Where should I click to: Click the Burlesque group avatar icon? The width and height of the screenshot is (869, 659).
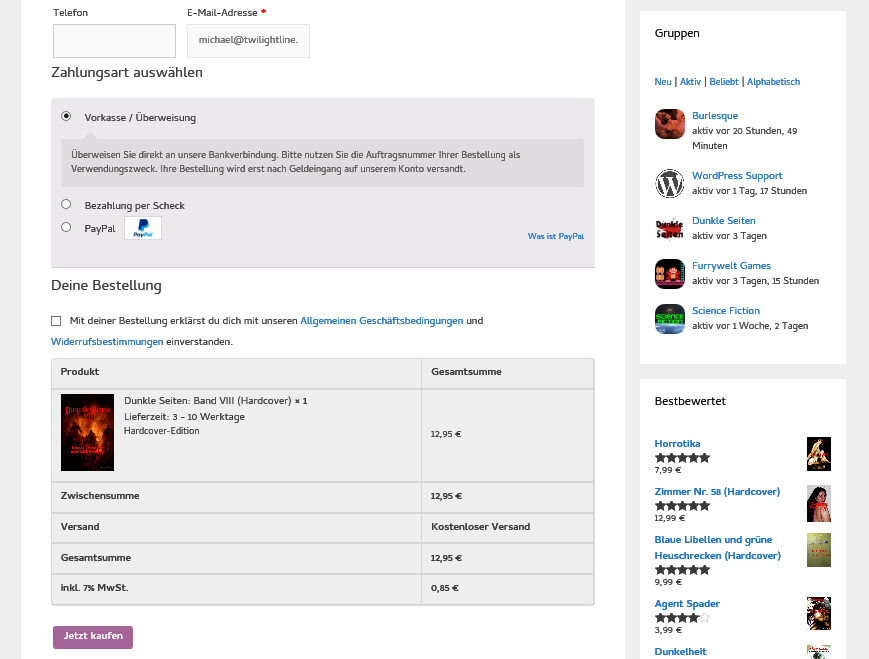669,124
